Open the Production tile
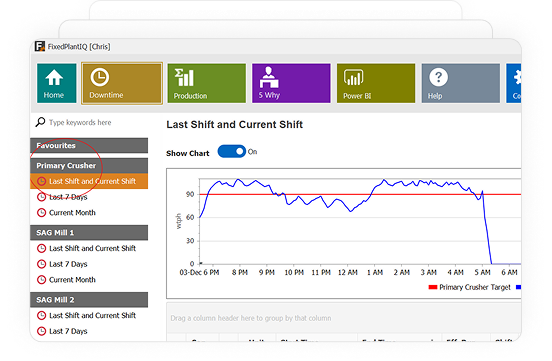552x361 pixels. tap(207, 83)
